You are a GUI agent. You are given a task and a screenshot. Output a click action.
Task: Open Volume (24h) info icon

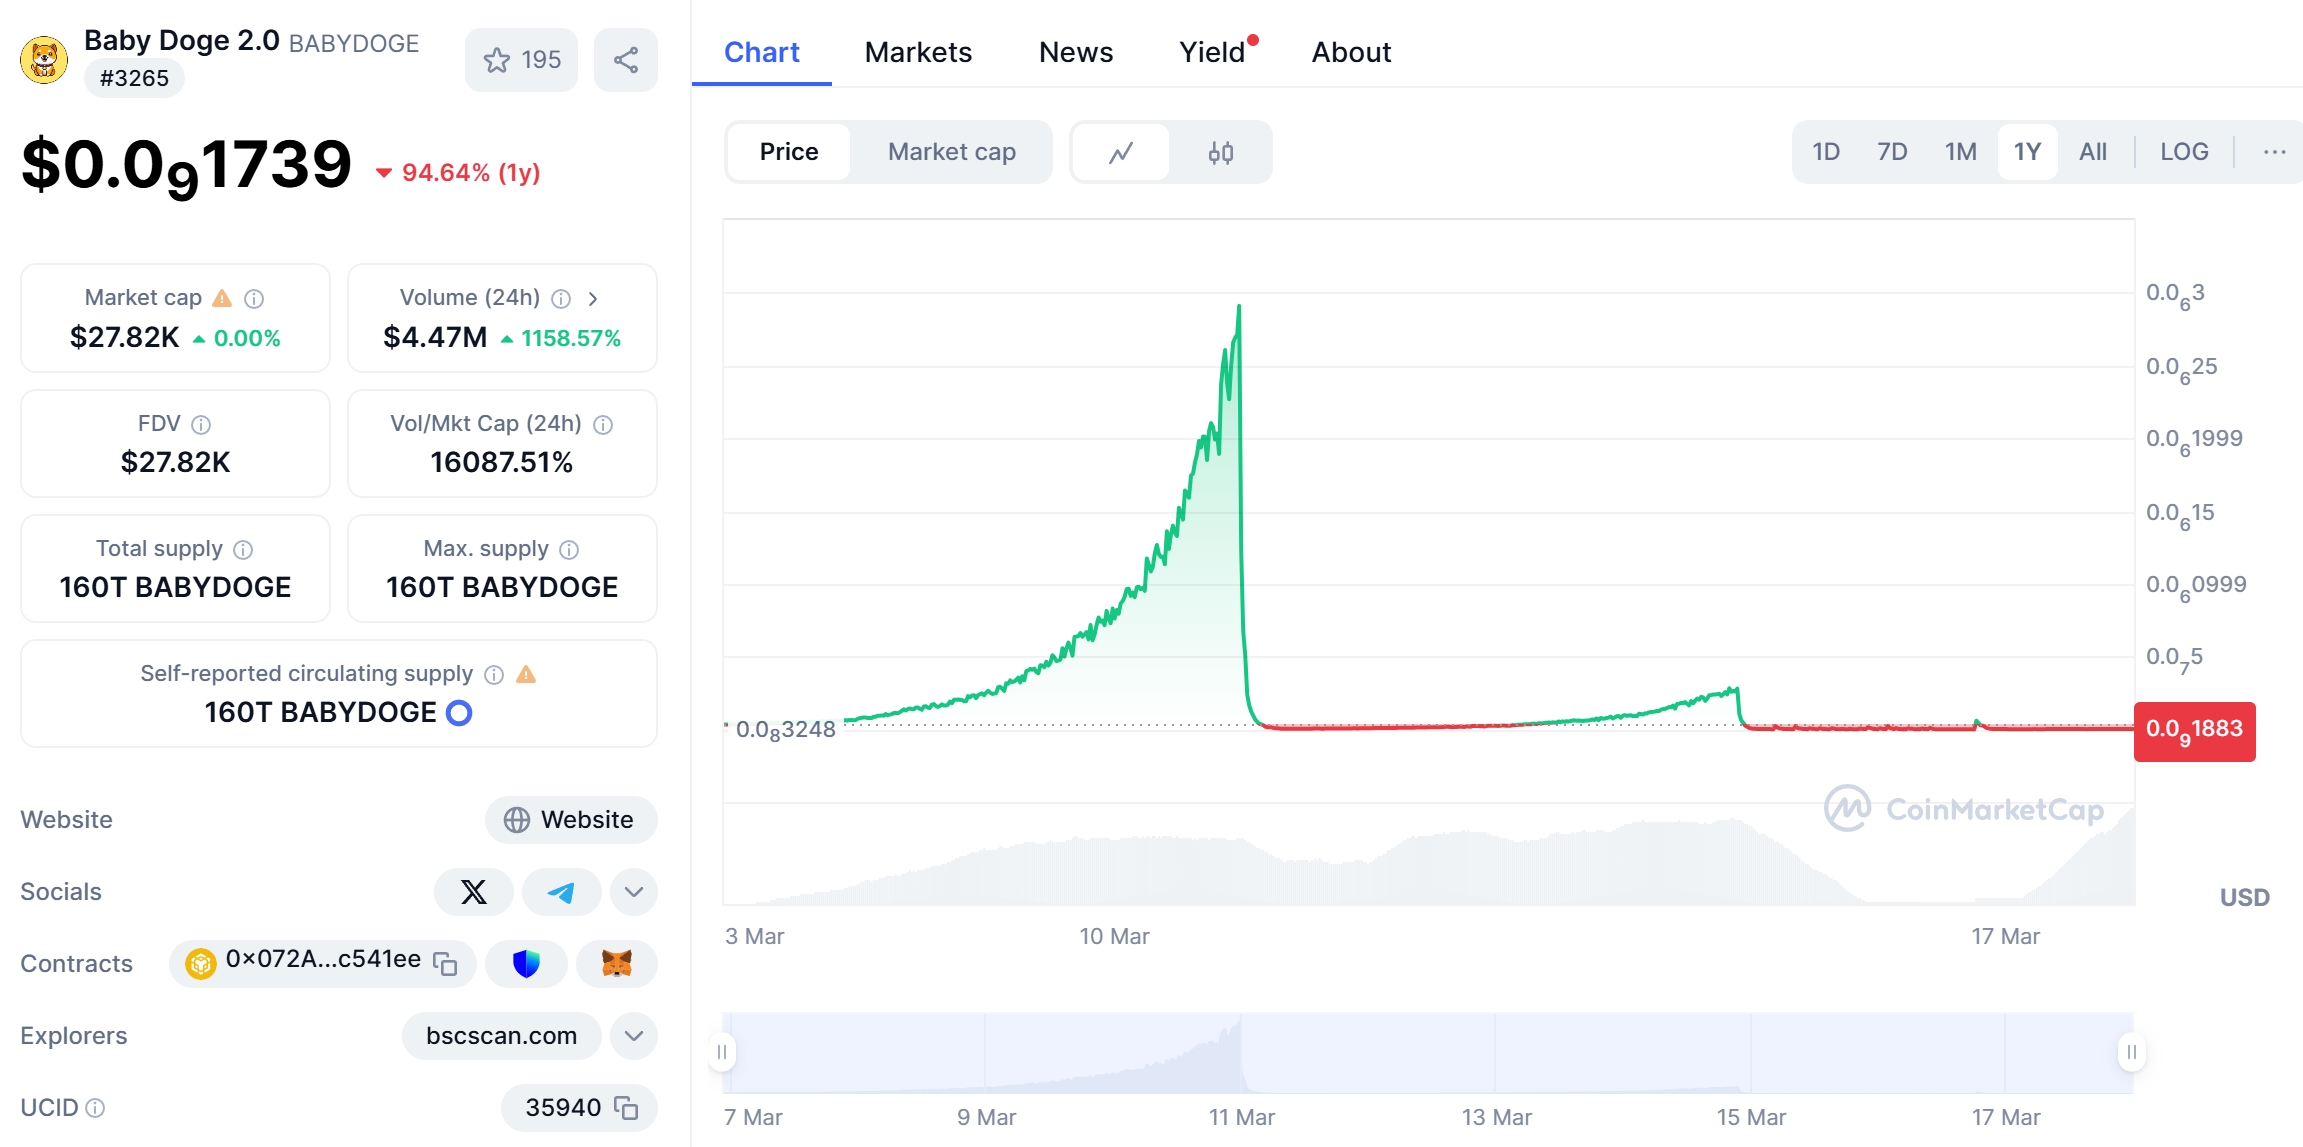[562, 298]
